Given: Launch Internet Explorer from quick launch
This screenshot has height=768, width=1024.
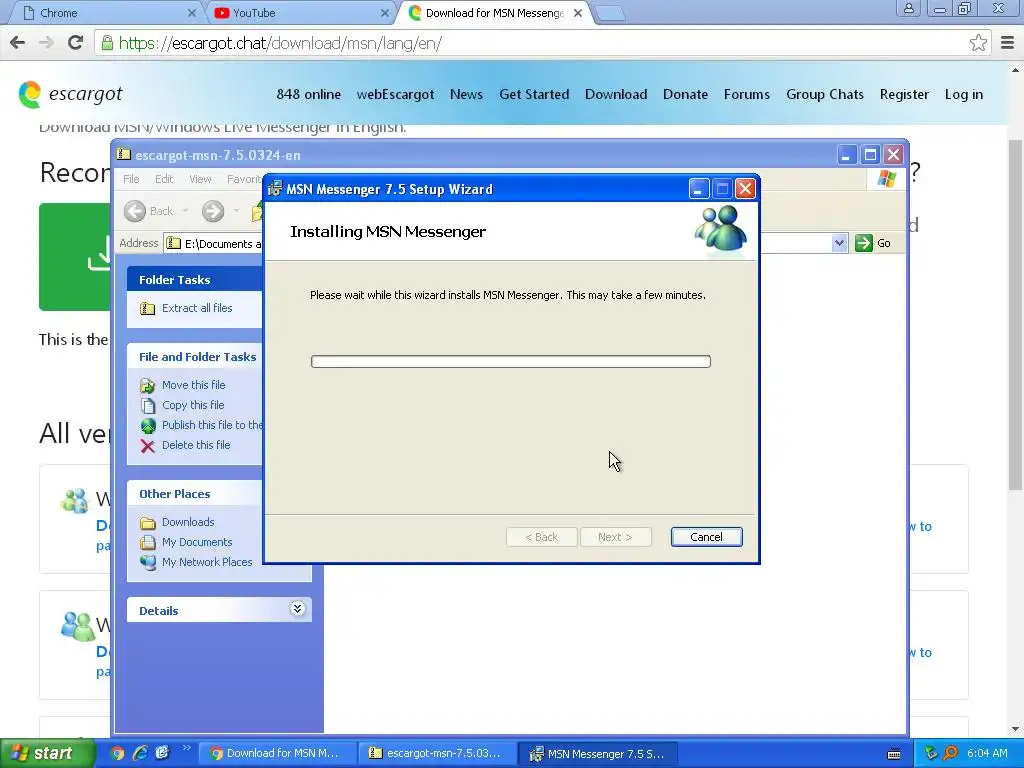Looking at the screenshot, I should coord(140,753).
